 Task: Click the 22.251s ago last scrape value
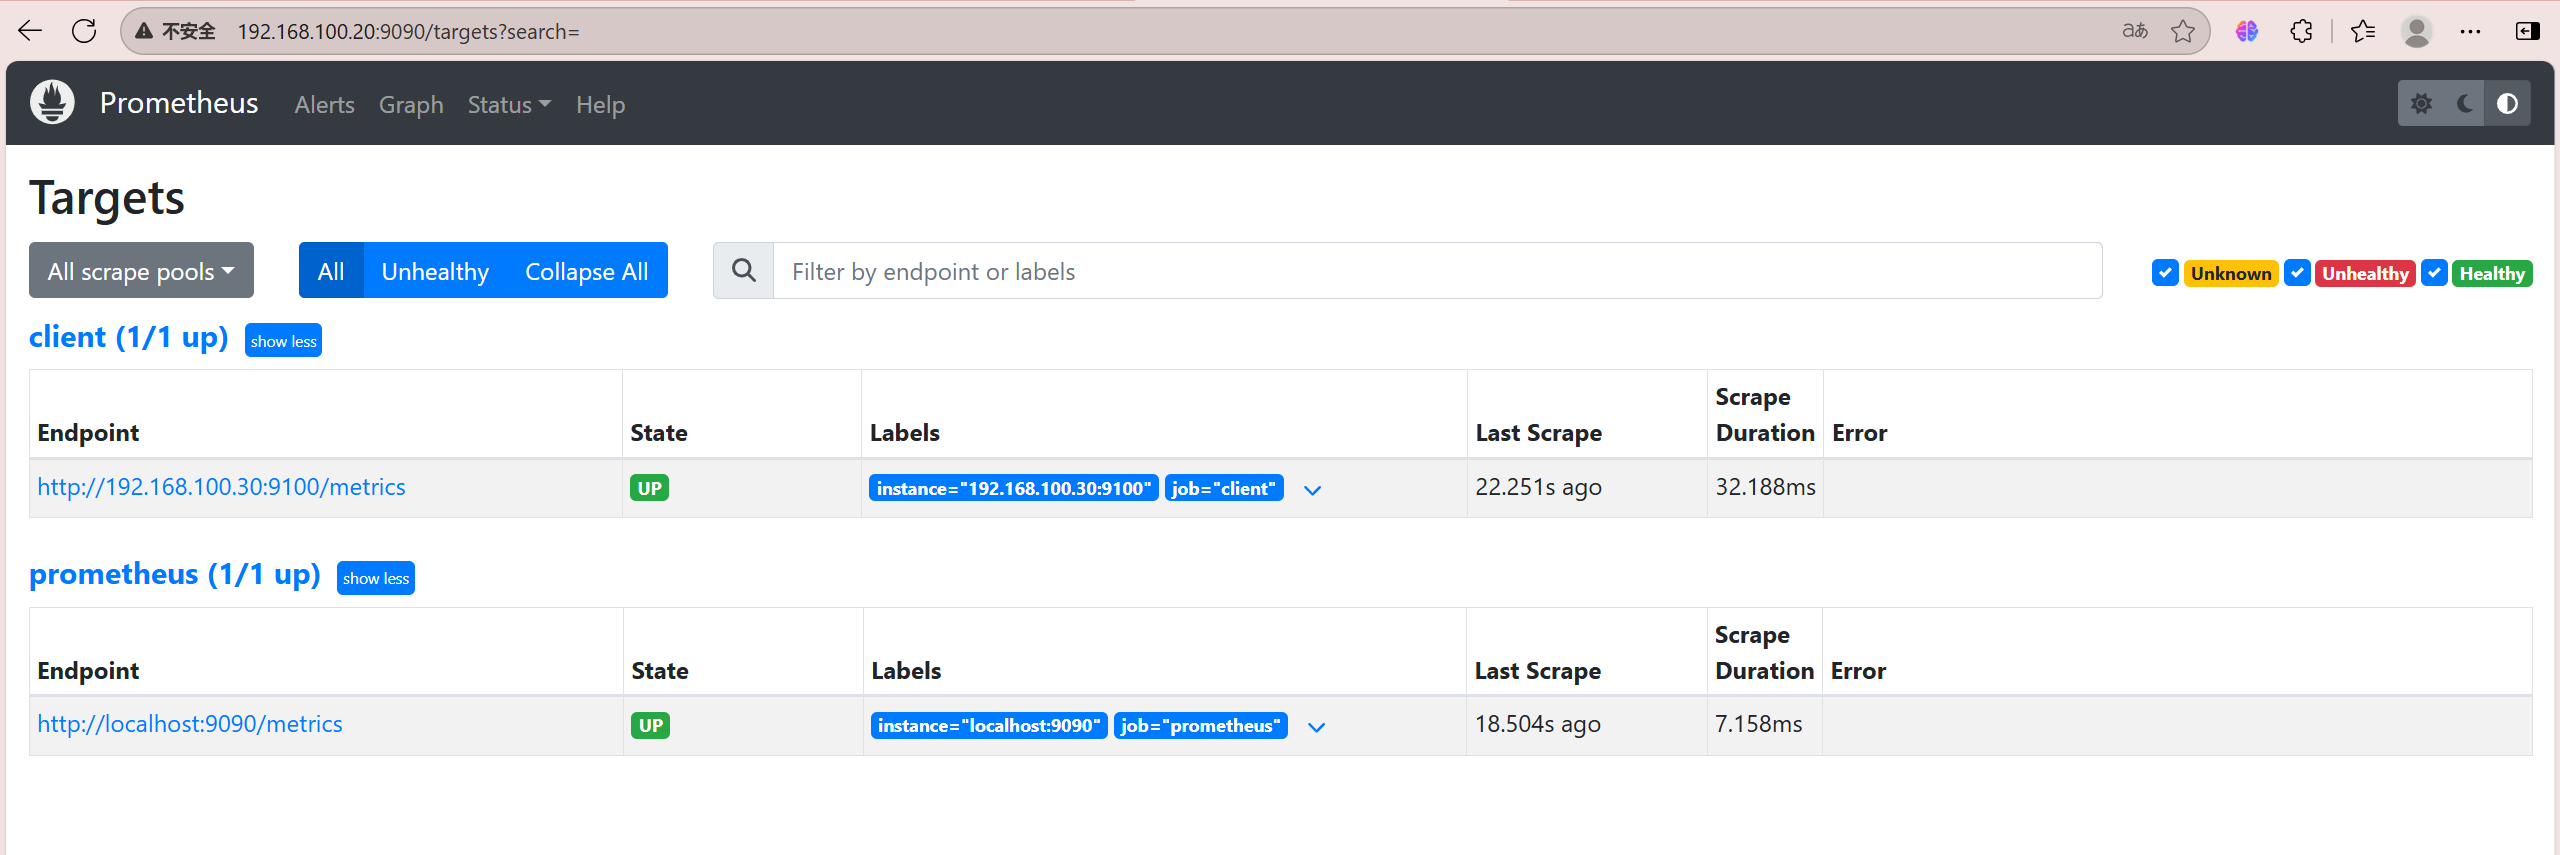tap(1538, 487)
